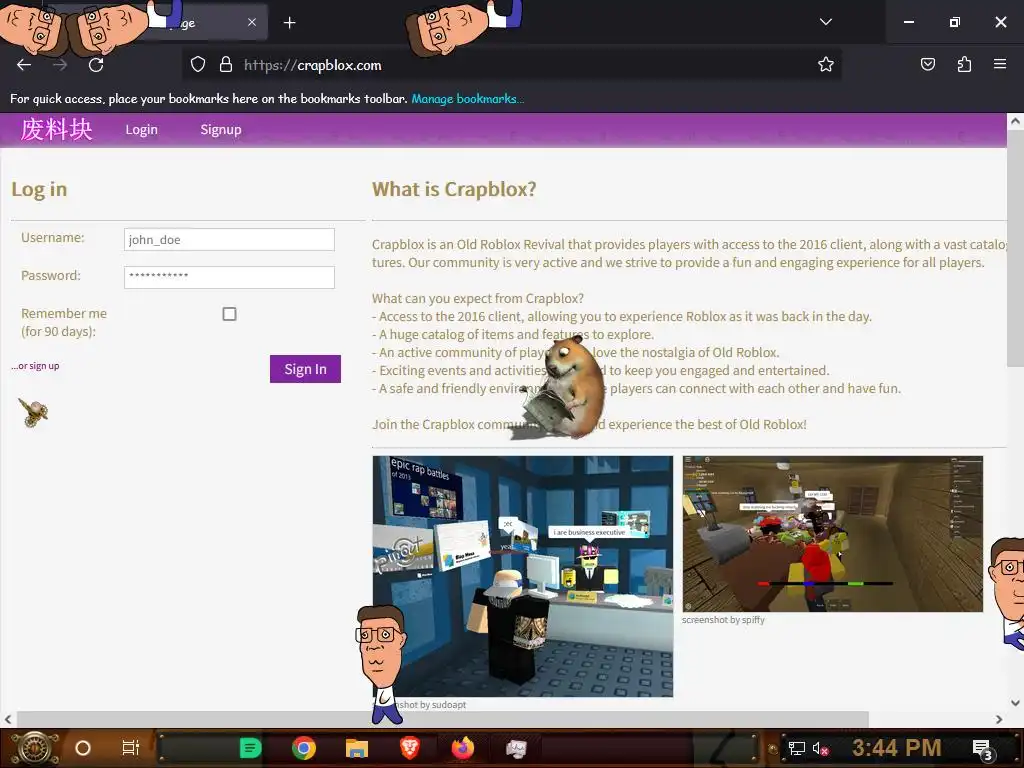Click the Password field
The image size is (1024, 768).
[229, 277]
